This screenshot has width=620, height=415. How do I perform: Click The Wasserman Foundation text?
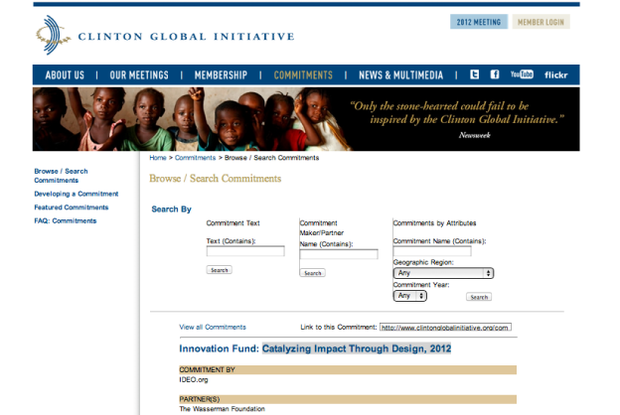click(222, 409)
